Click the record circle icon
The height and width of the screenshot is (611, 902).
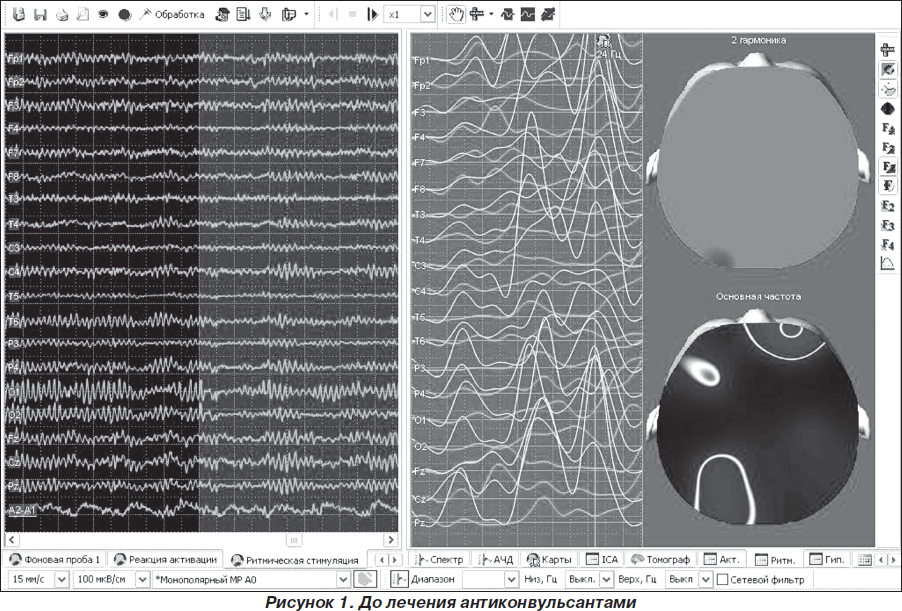(x=125, y=15)
